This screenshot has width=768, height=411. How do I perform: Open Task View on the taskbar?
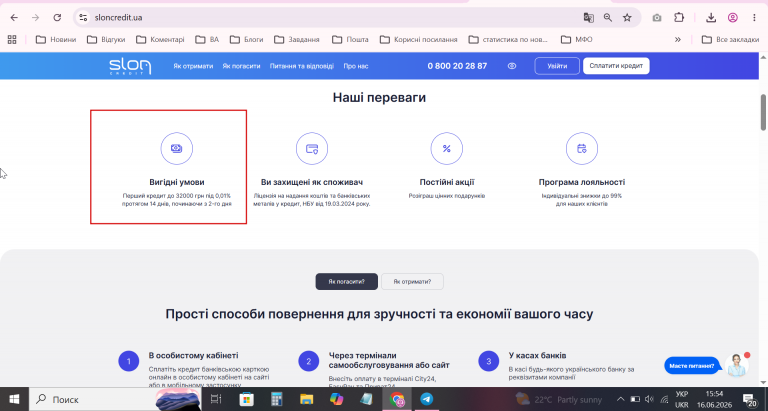(216, 399)
